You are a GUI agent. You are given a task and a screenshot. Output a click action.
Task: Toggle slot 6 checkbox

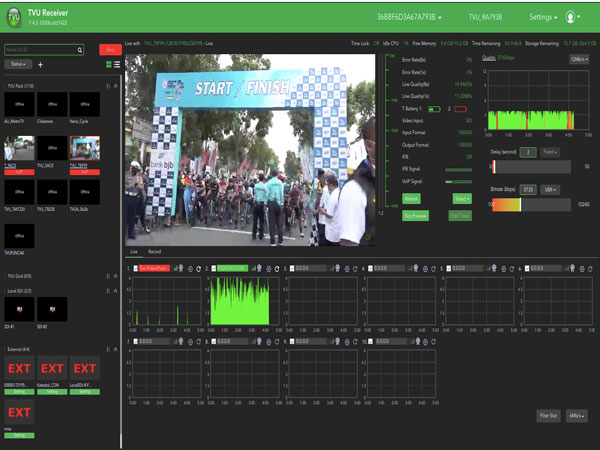527,269
